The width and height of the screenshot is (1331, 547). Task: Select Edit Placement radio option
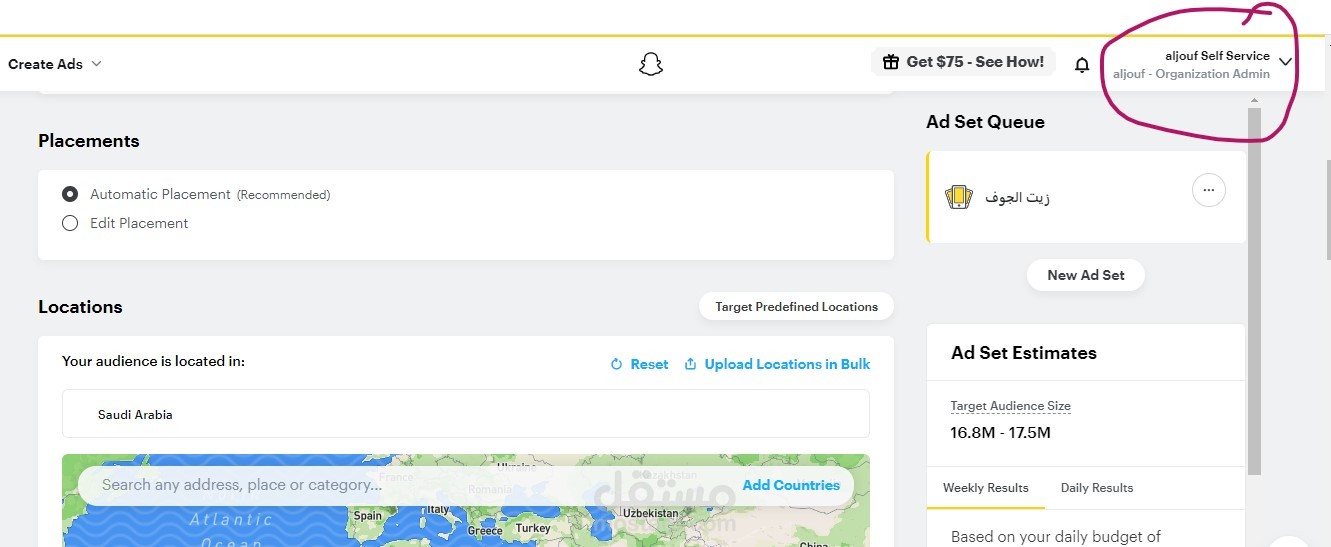click(70, 223)
